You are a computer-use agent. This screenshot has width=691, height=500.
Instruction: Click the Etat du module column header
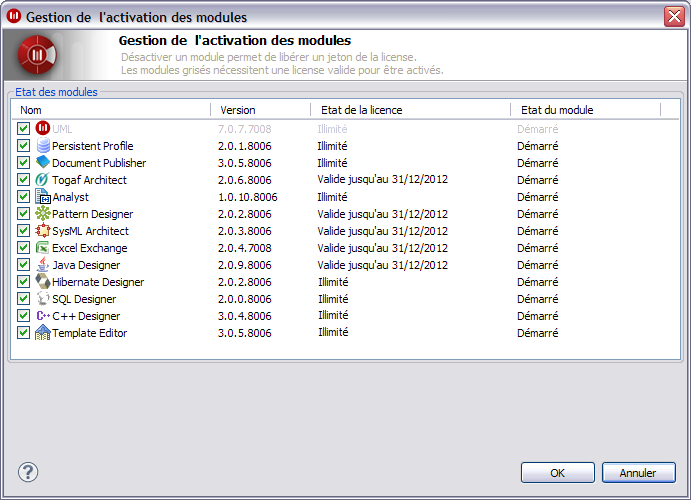tap(585, 110)
